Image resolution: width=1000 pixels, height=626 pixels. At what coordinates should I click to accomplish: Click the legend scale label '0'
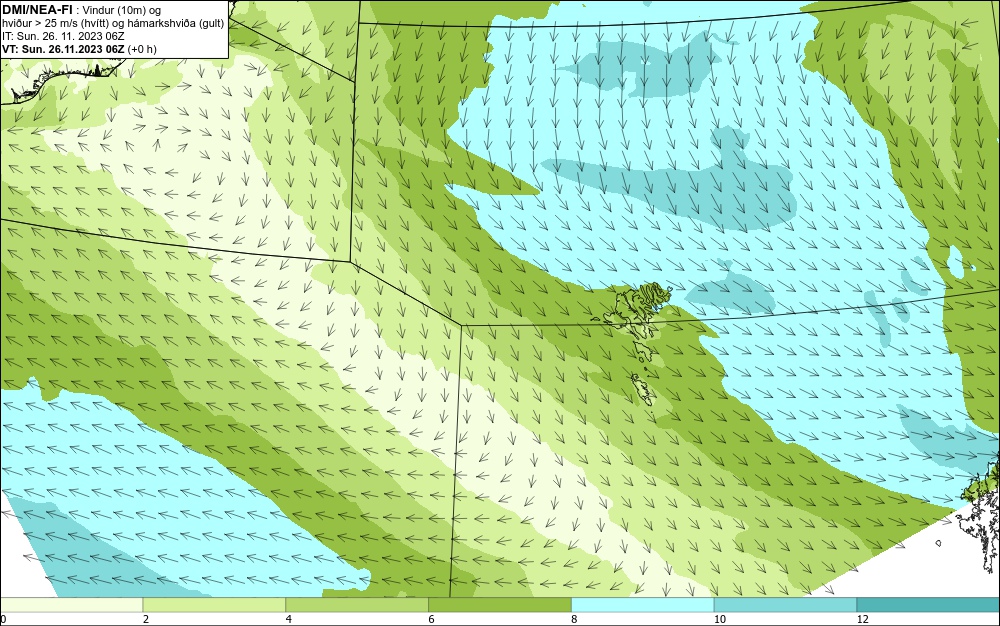coord(3,619)
